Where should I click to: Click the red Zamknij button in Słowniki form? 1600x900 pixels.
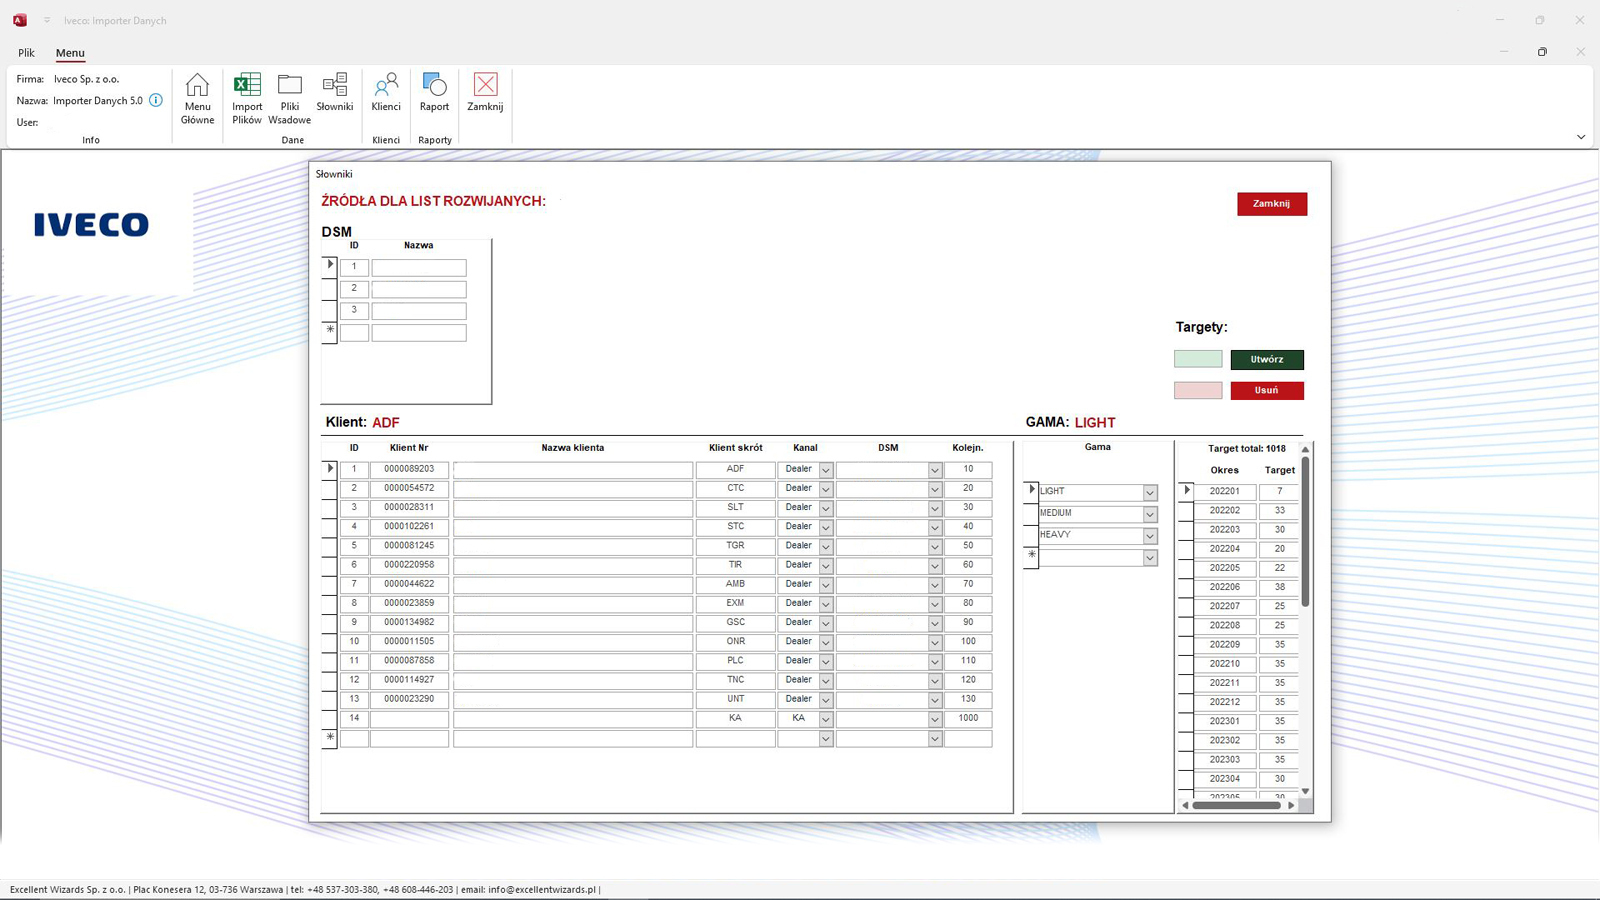coord(1271,204)
